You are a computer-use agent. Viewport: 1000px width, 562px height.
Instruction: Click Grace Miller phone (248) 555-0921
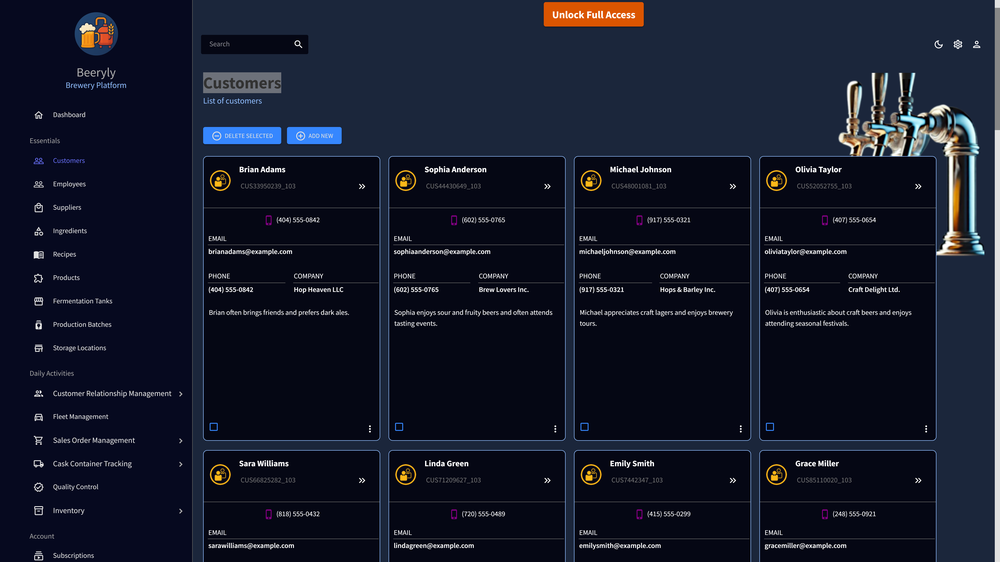pyautogui.click(x=853, y=514)
